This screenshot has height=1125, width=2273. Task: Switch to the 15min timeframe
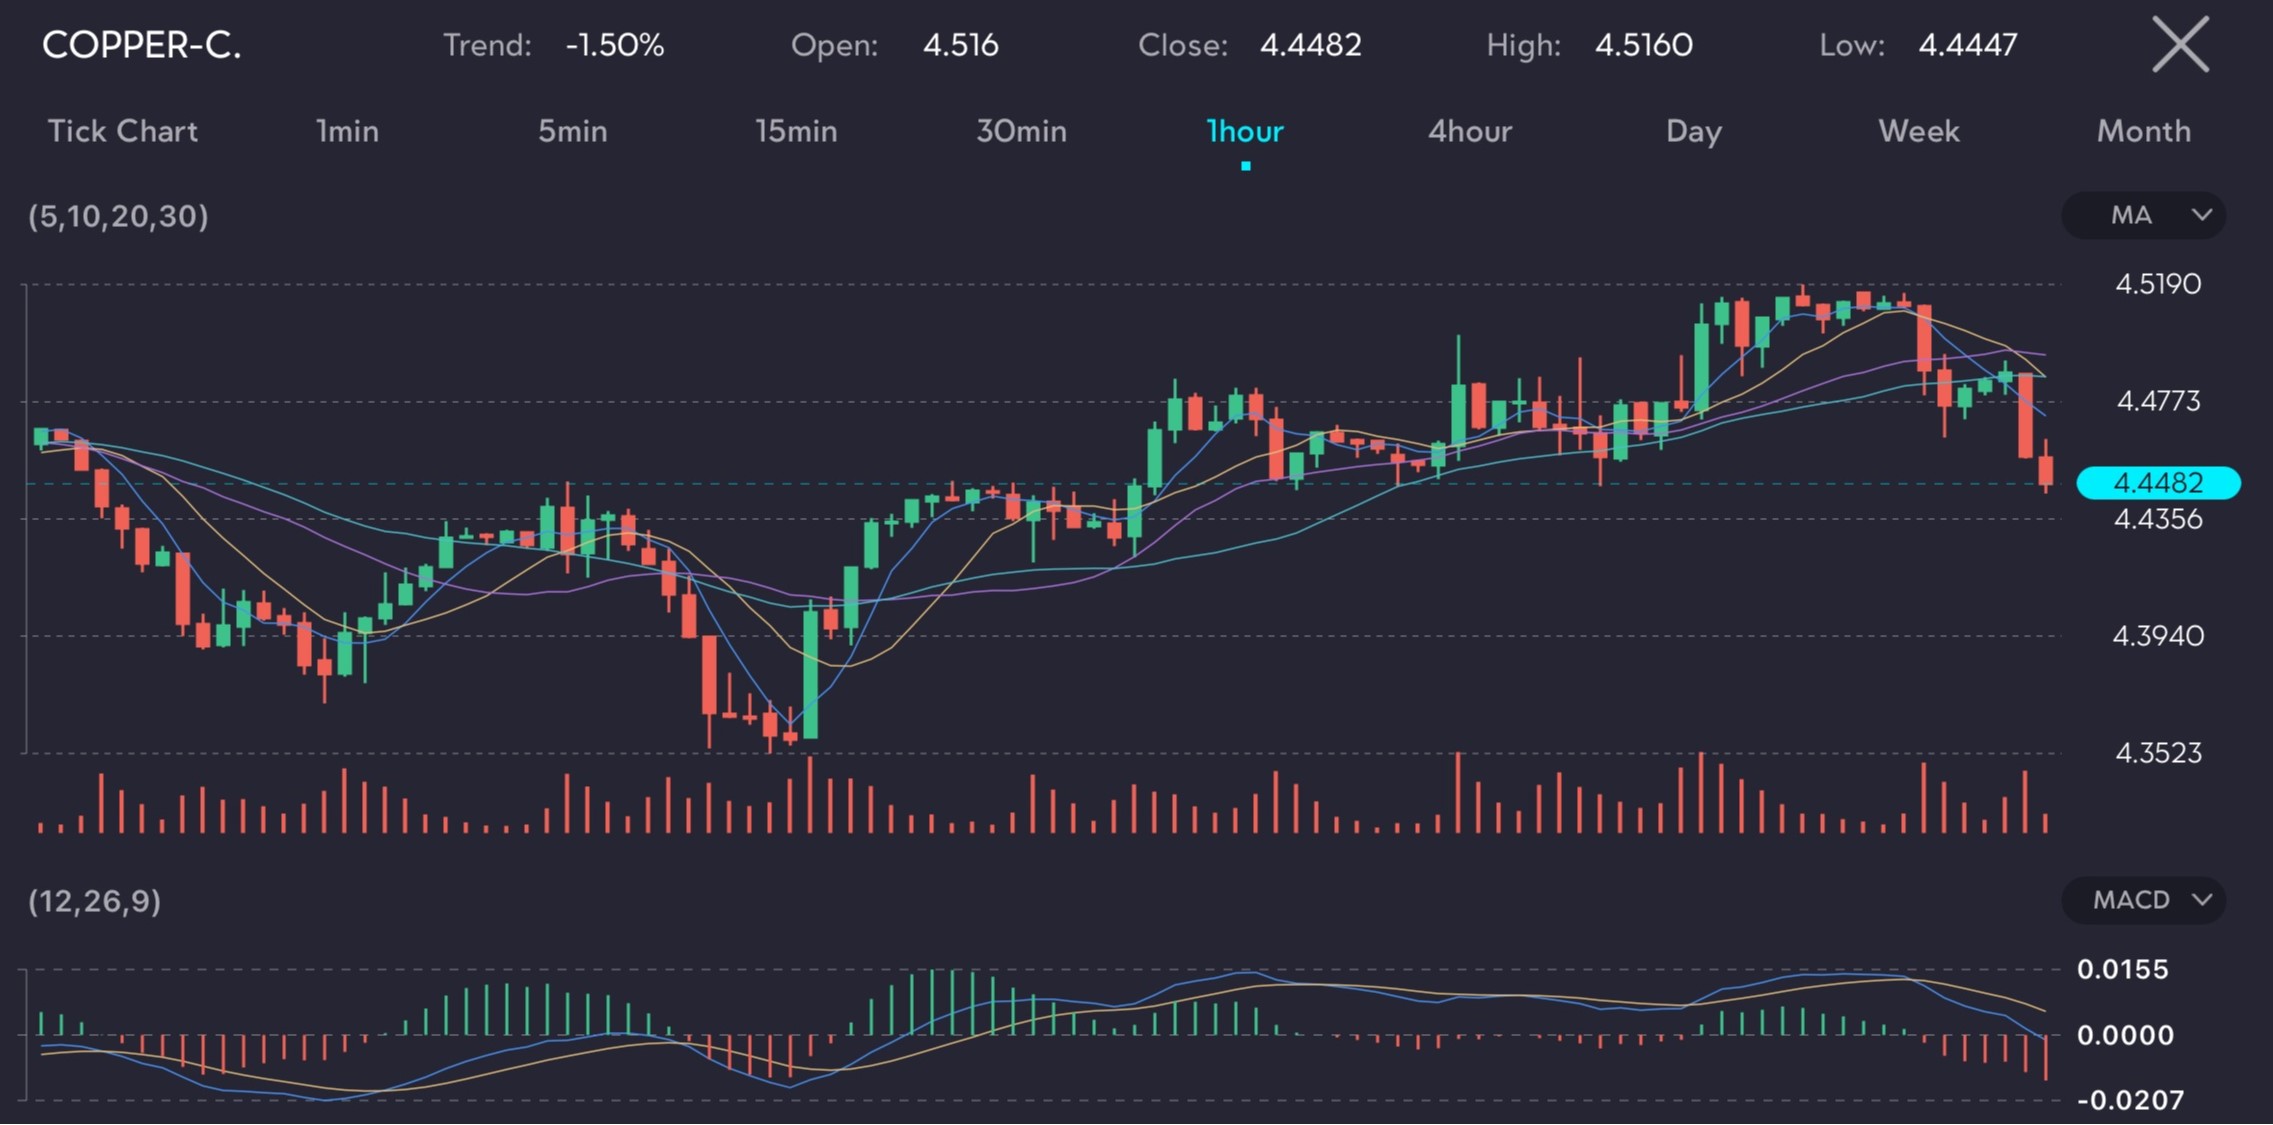point(796,131)
